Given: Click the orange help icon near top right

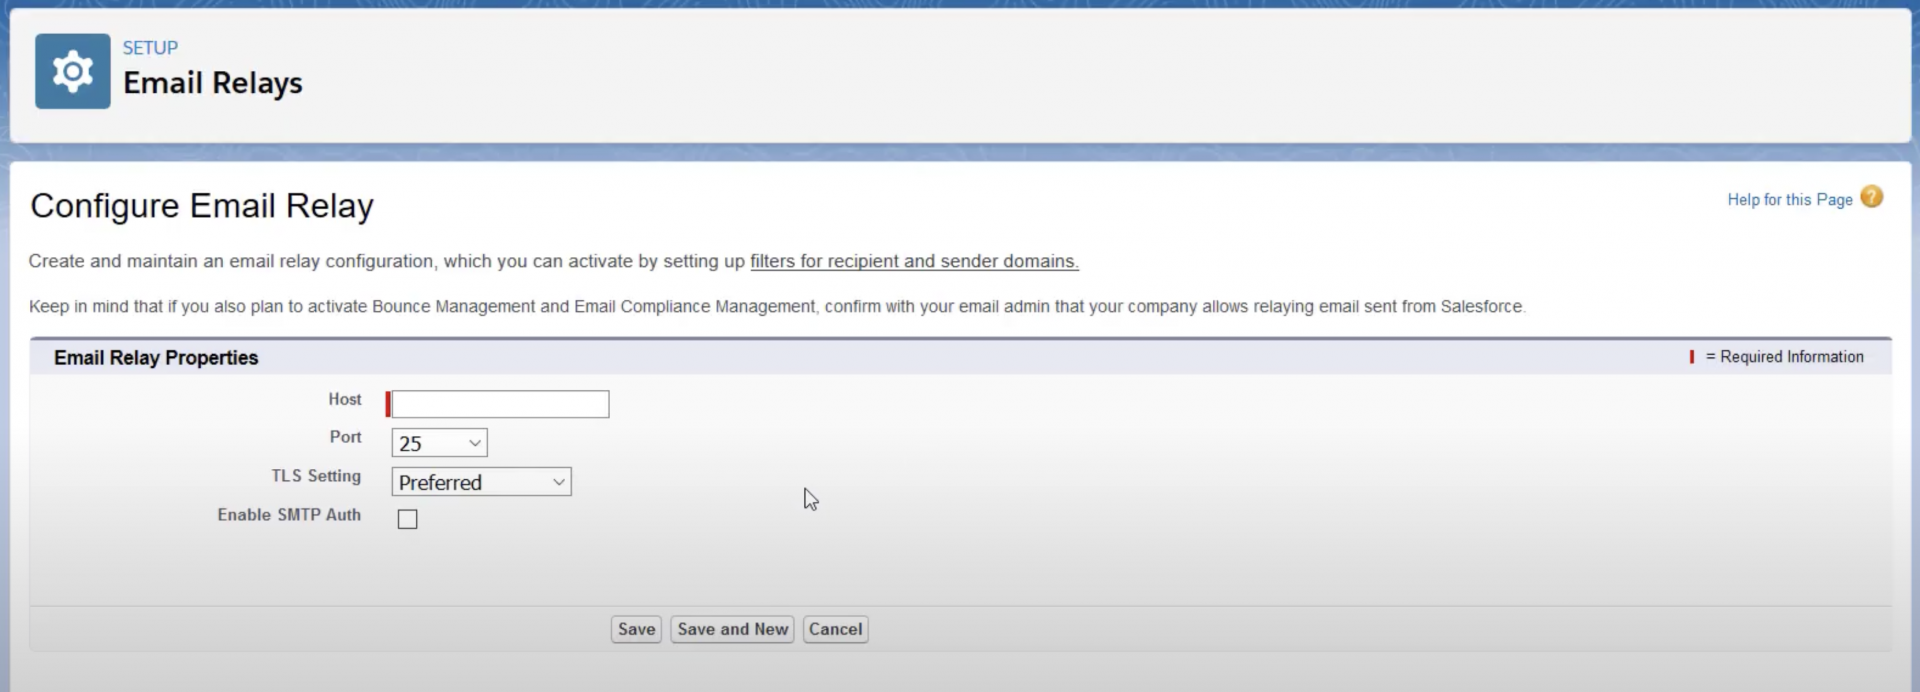Looking at the screenshot, I should [x=1873, y=197].
